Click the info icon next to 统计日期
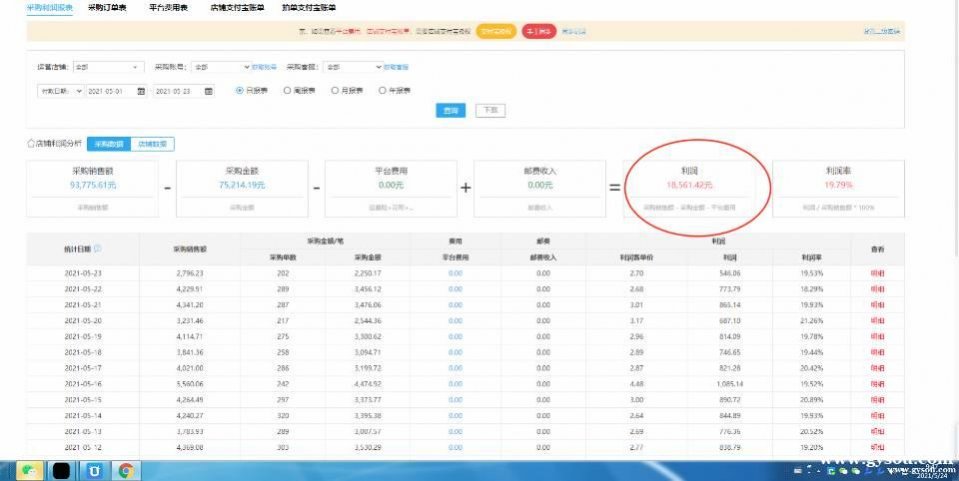The width and height of the screenshot is (959, 481). point(98,249)
